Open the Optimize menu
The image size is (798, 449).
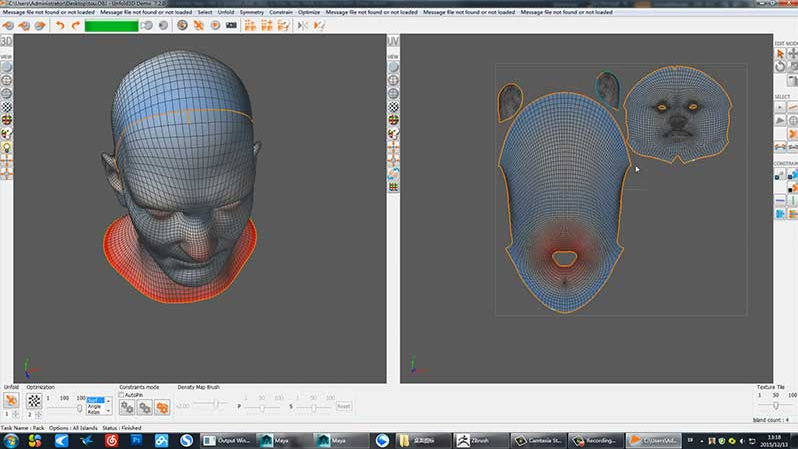point(309,12)
